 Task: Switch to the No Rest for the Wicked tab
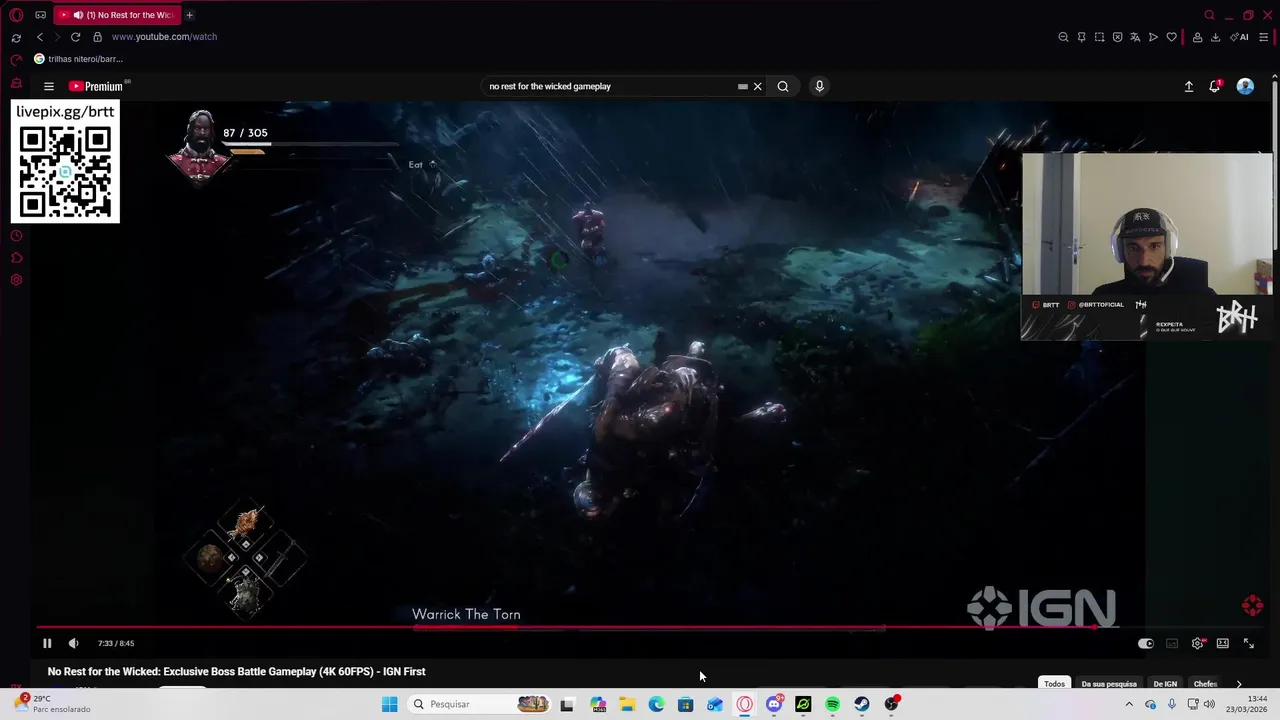click(x=118, y=15)
